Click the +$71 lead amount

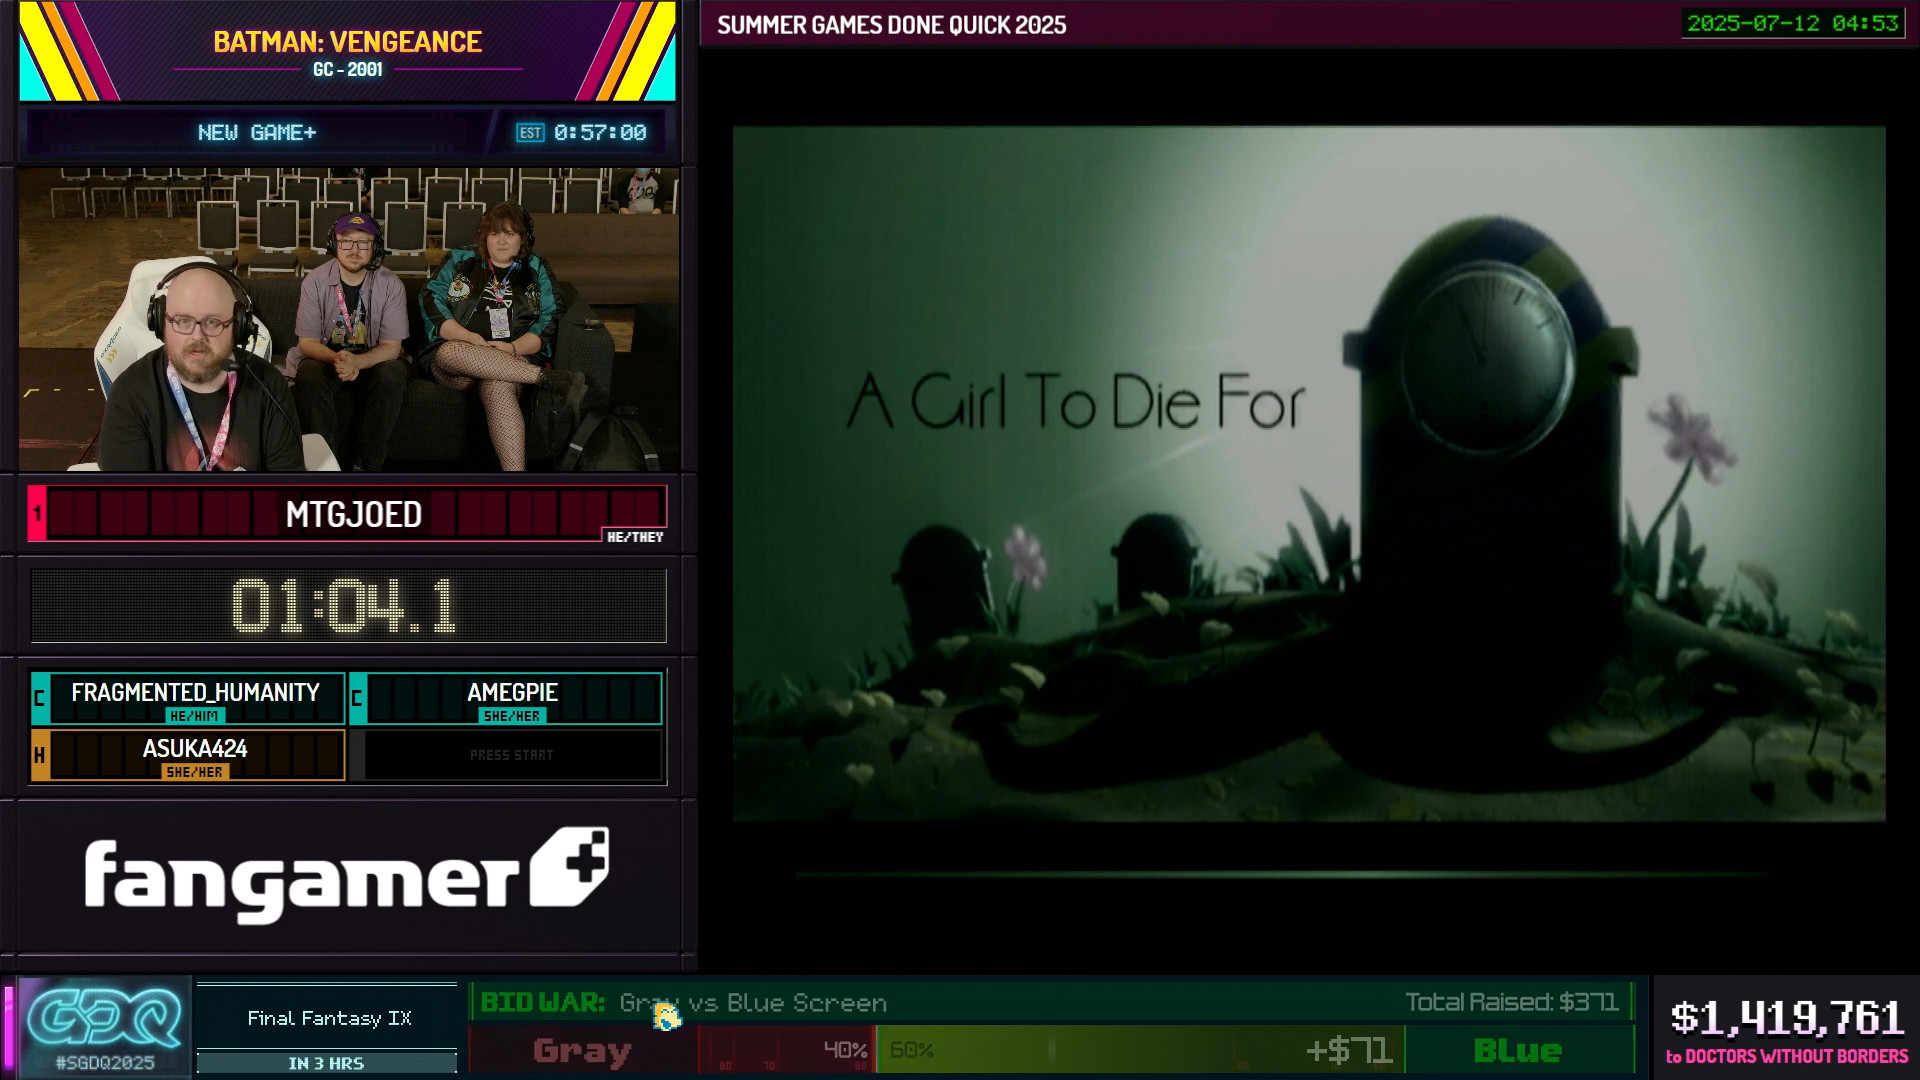[1349, 1050]
